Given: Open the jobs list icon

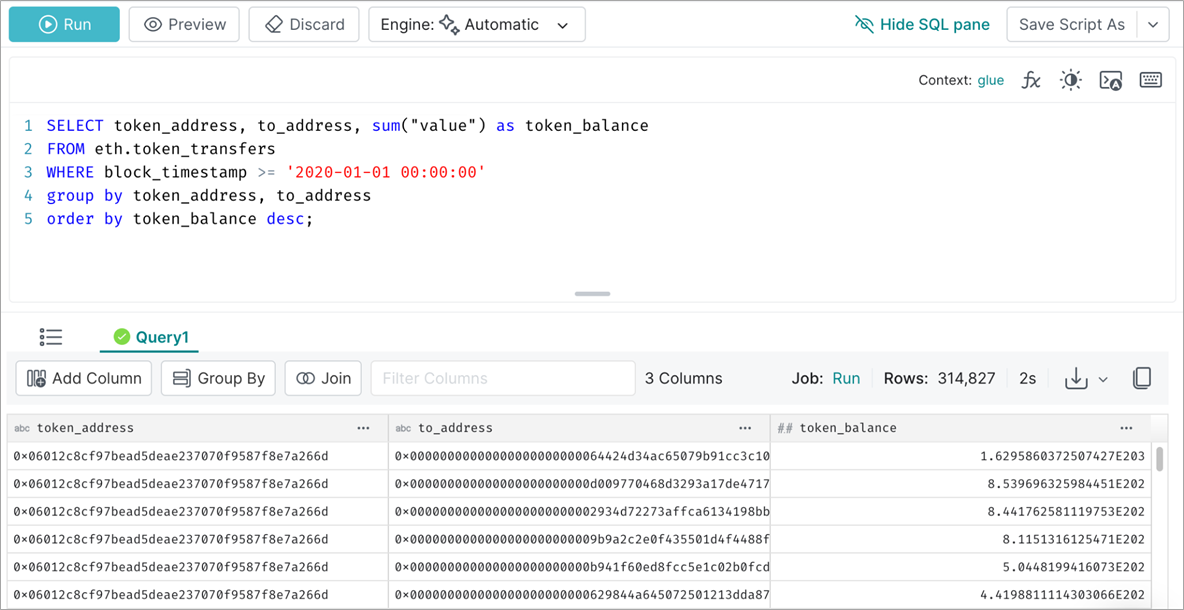Looking at the screenshot, I should pos(51,337).
